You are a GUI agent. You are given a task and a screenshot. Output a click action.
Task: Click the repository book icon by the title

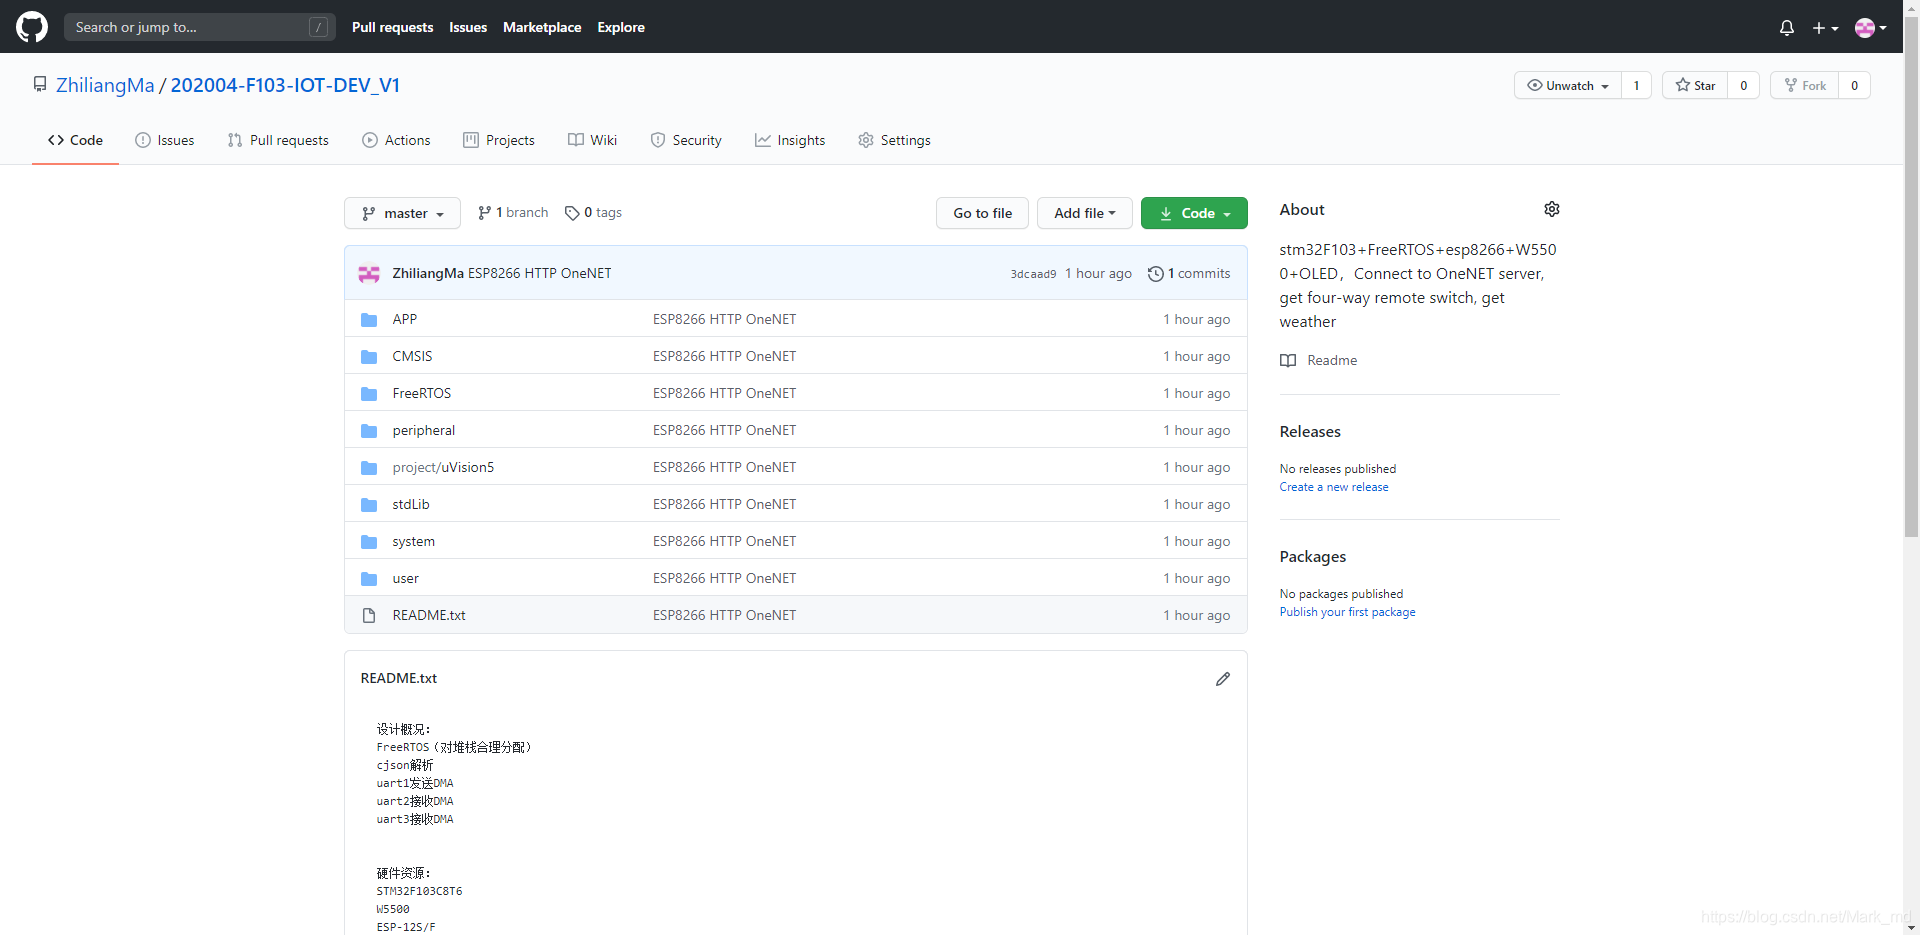[x=40, y=85]
